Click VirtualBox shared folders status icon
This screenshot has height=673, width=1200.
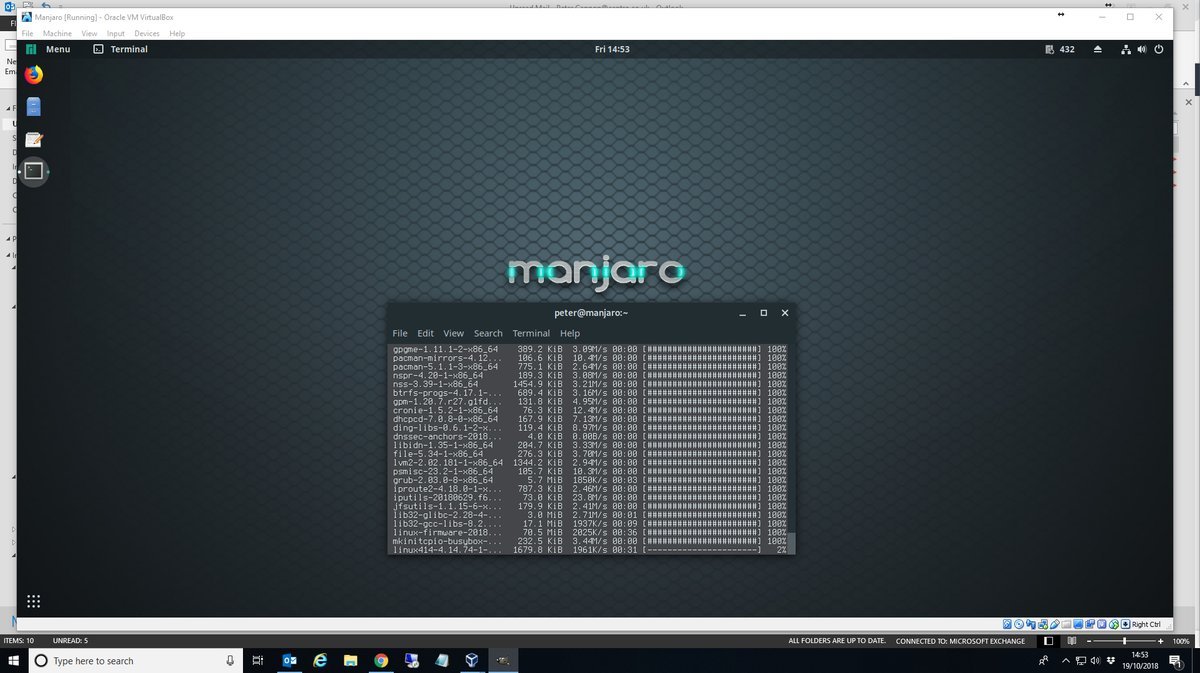click(x=1066, y=624)
